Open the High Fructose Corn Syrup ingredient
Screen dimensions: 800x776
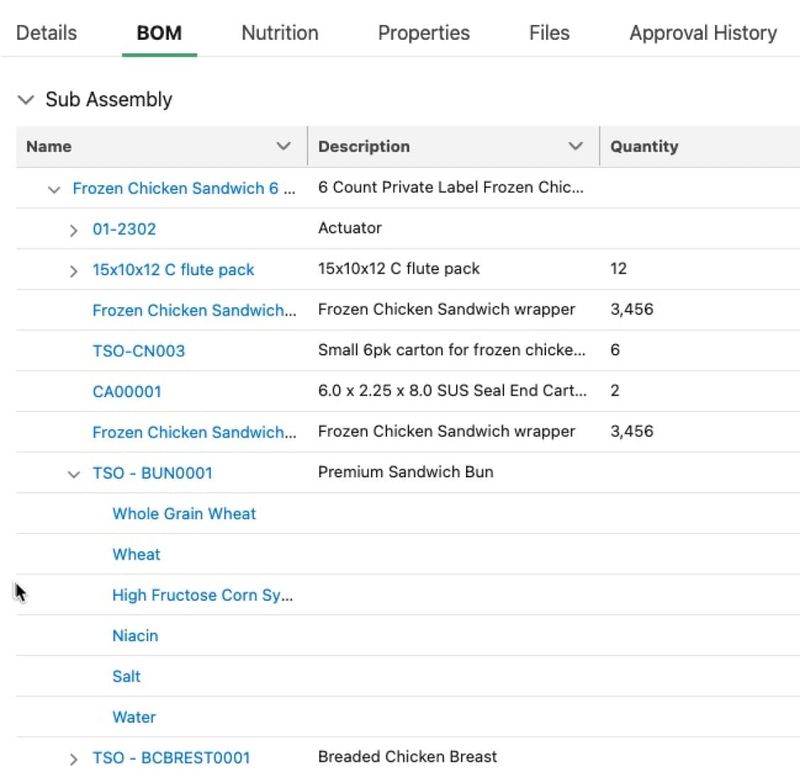click(x=203, y=595)
